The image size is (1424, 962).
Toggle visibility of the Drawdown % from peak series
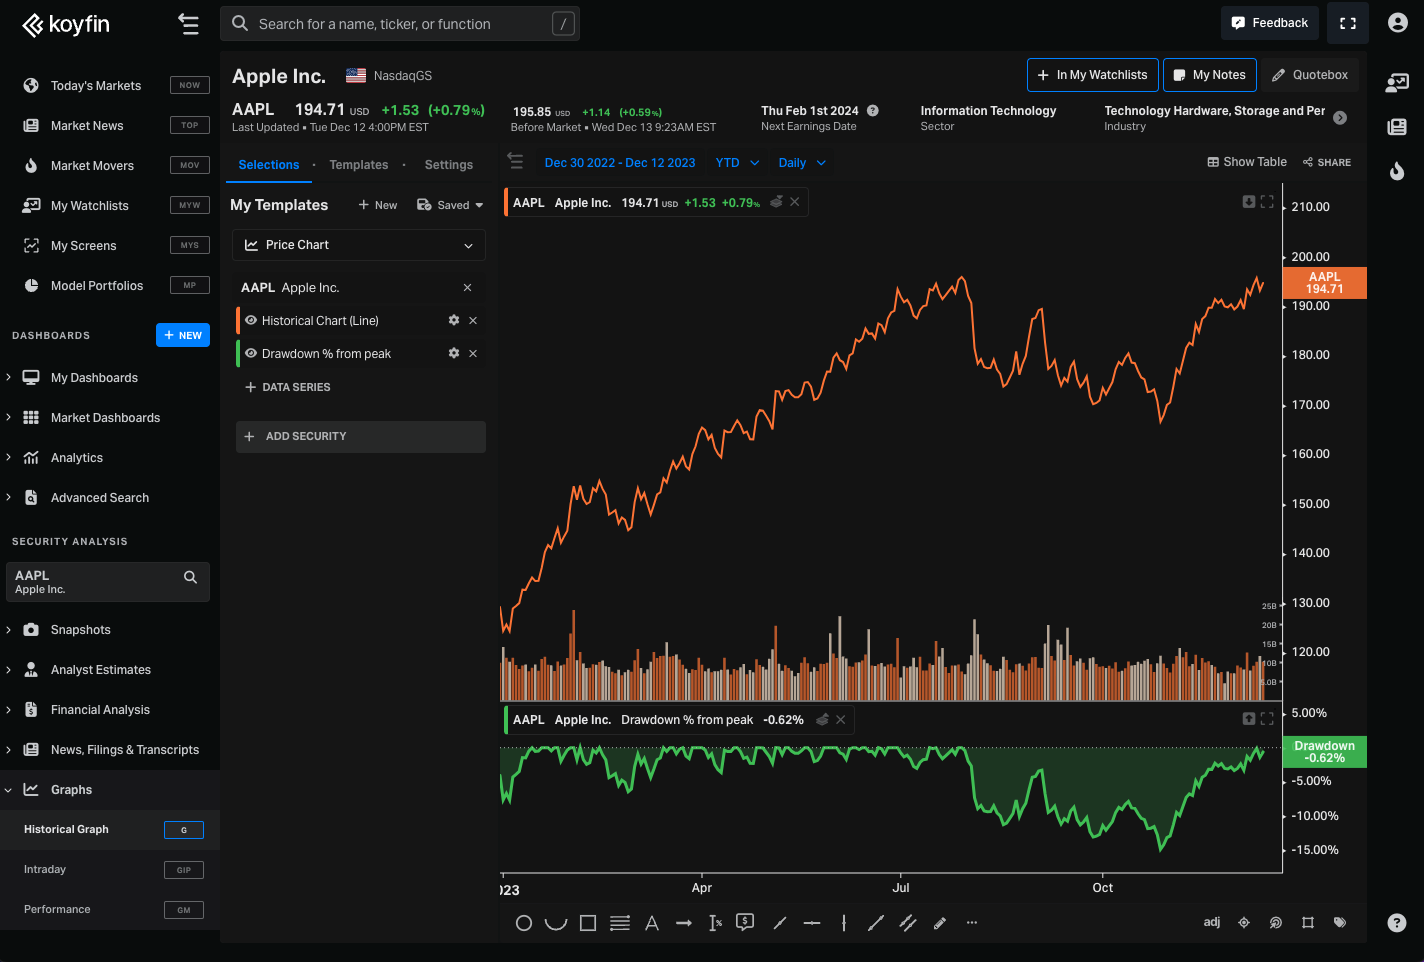point(250,353)
